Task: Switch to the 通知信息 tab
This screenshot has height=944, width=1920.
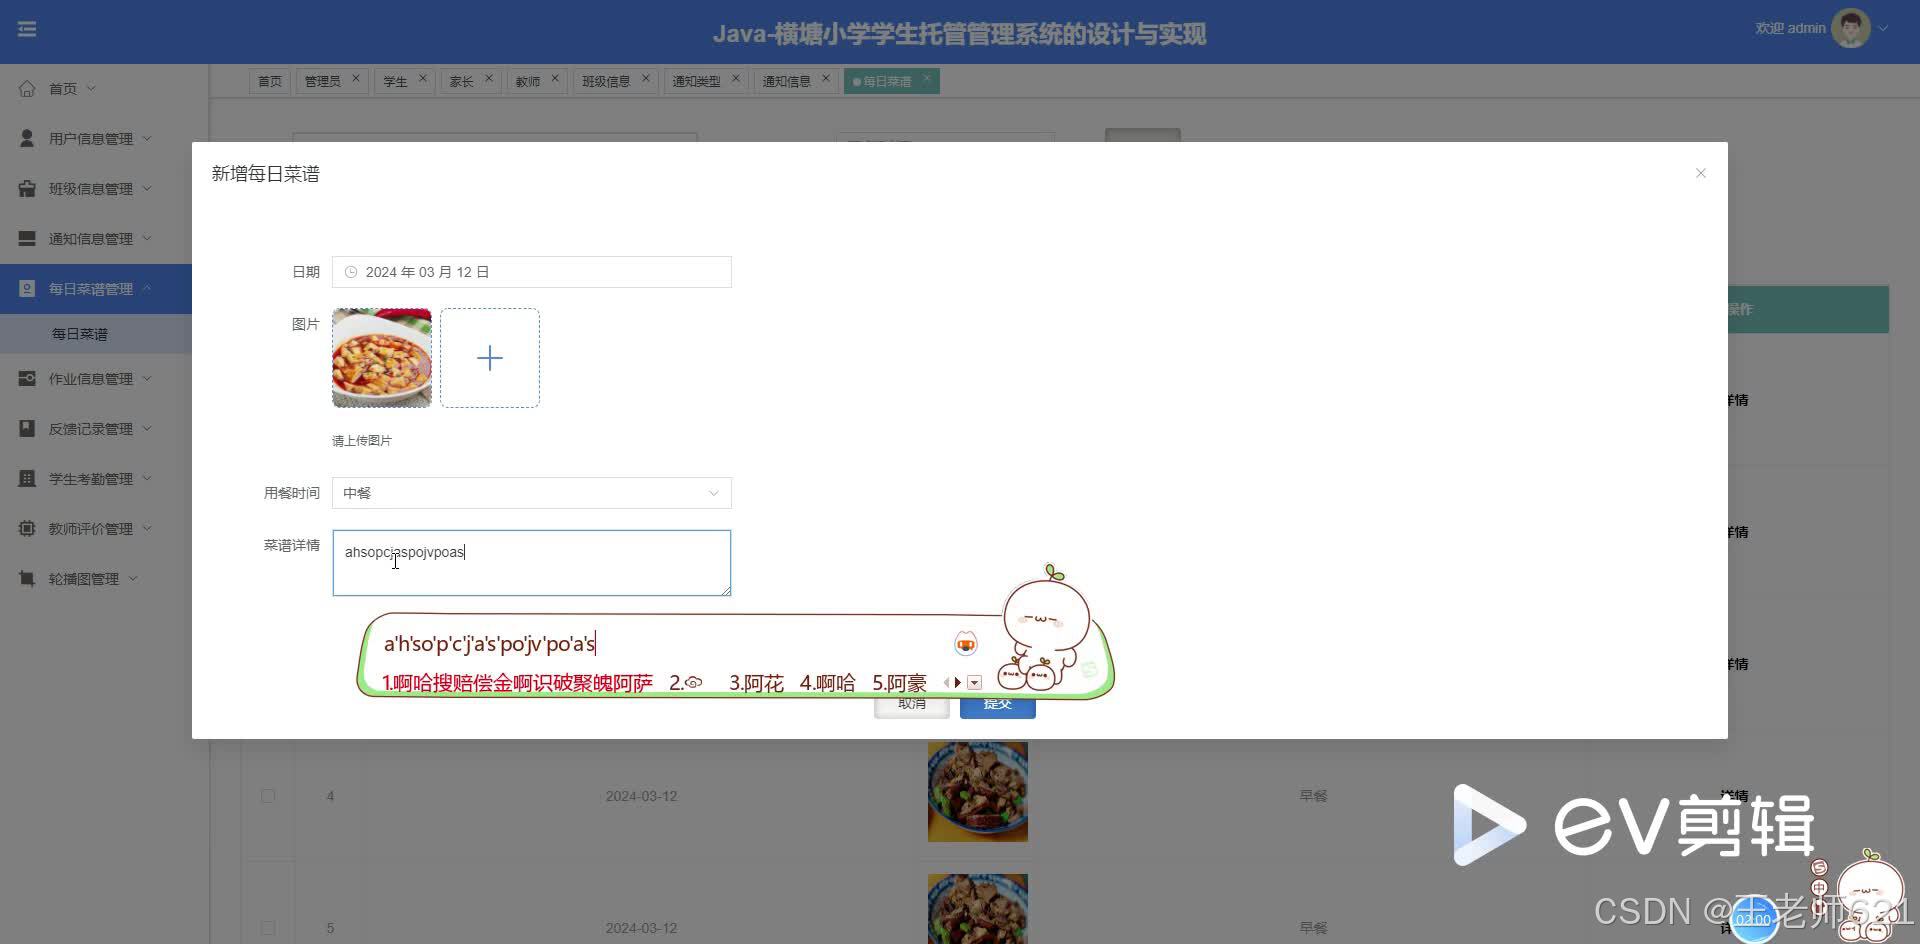Action: pos(786,81)
